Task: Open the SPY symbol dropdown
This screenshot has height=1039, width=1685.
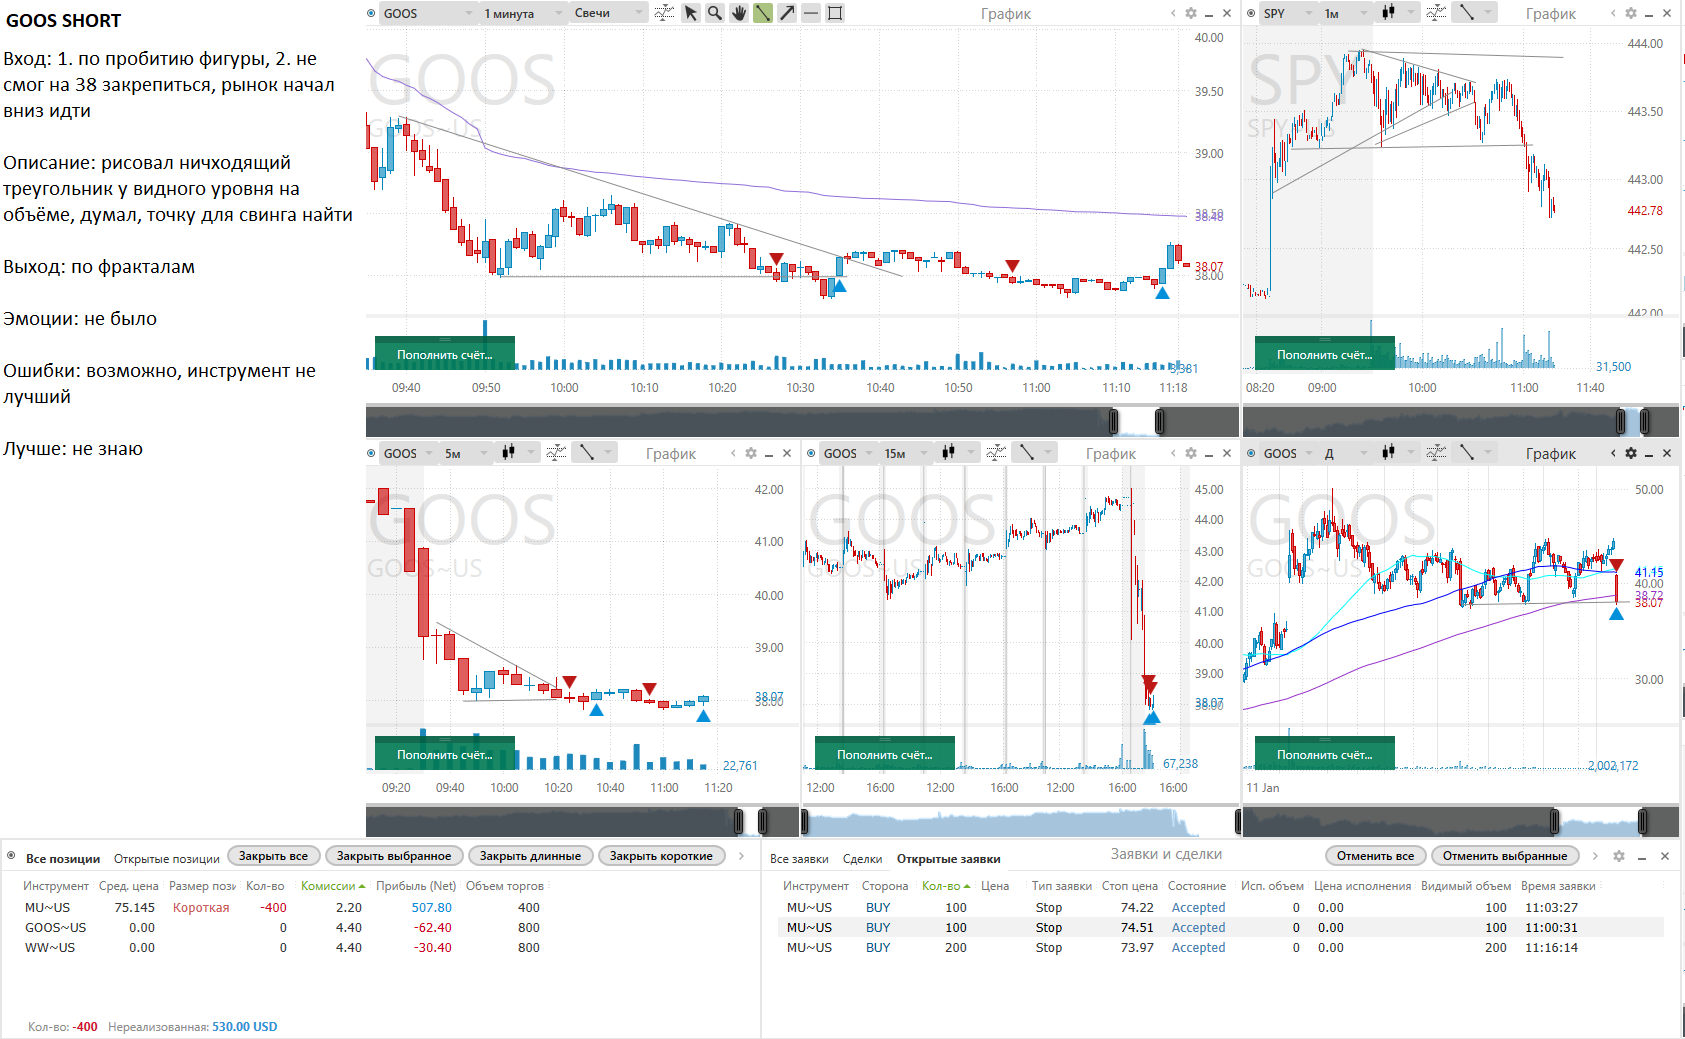Action: 1288,13
